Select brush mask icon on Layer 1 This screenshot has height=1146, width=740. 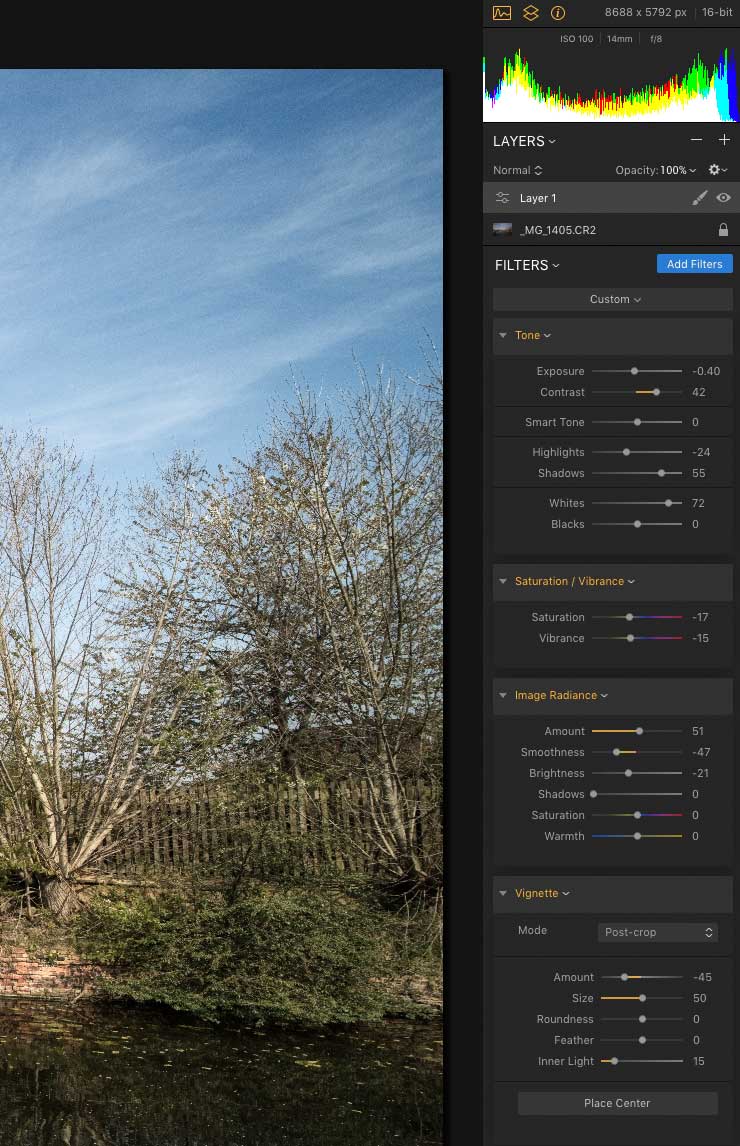700,197
